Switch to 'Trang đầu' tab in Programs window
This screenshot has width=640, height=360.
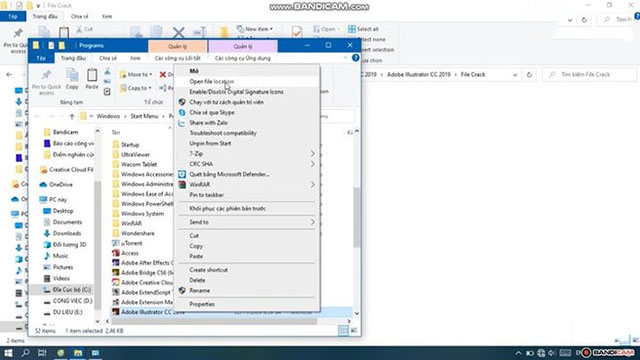[73, 58]
